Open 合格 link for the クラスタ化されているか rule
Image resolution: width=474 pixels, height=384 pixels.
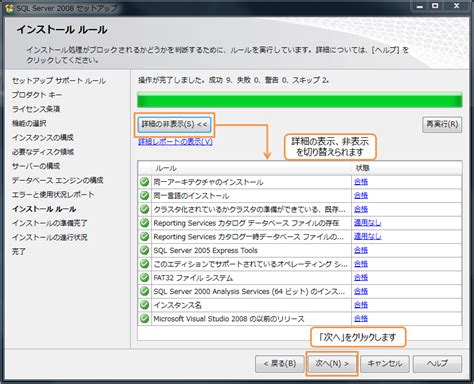pos(361,209)
